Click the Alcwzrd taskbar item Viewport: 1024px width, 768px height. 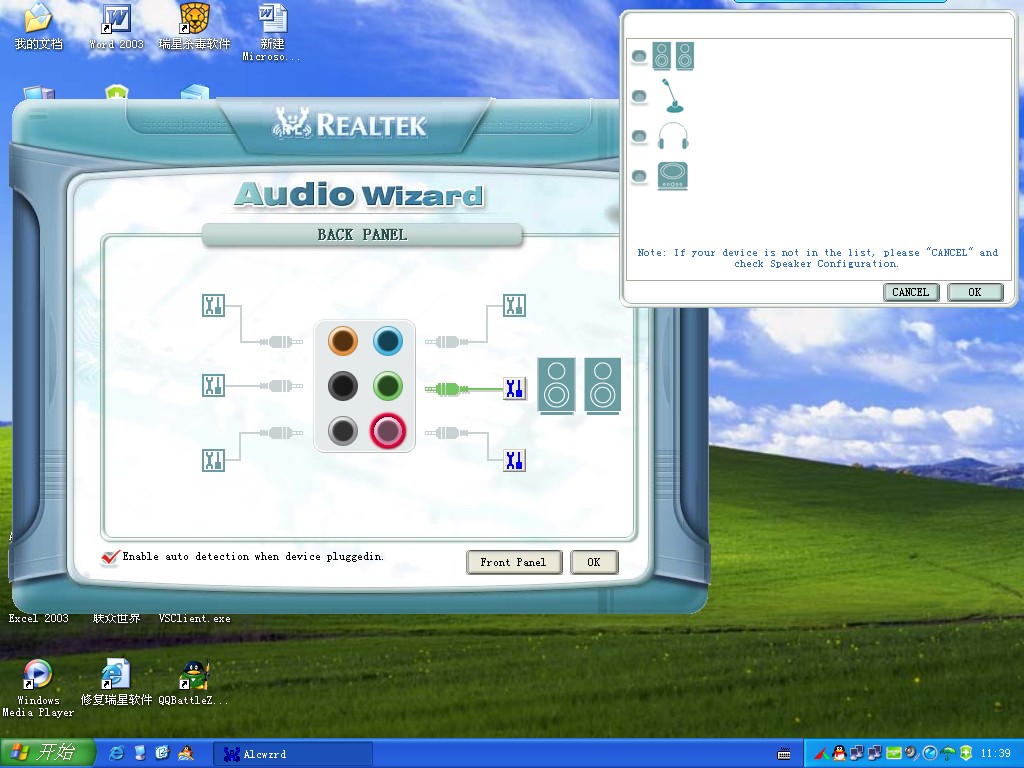coord(292,754)
